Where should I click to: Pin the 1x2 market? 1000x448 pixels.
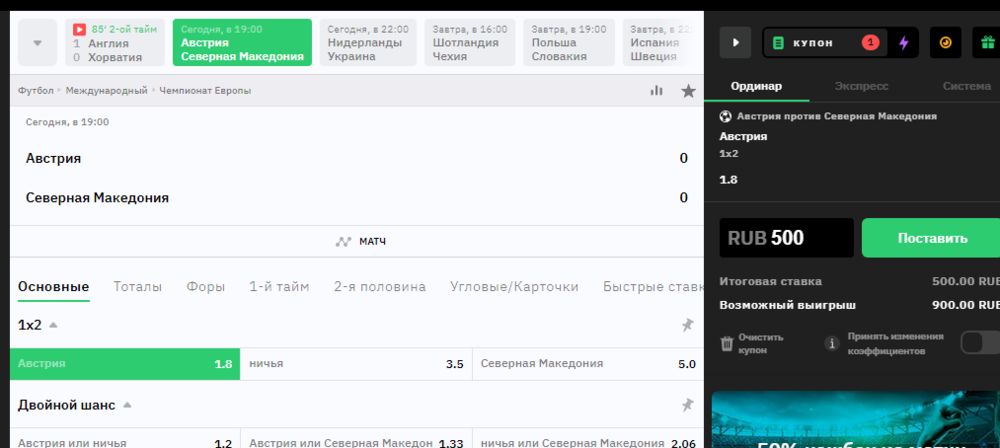click(688, 325)
